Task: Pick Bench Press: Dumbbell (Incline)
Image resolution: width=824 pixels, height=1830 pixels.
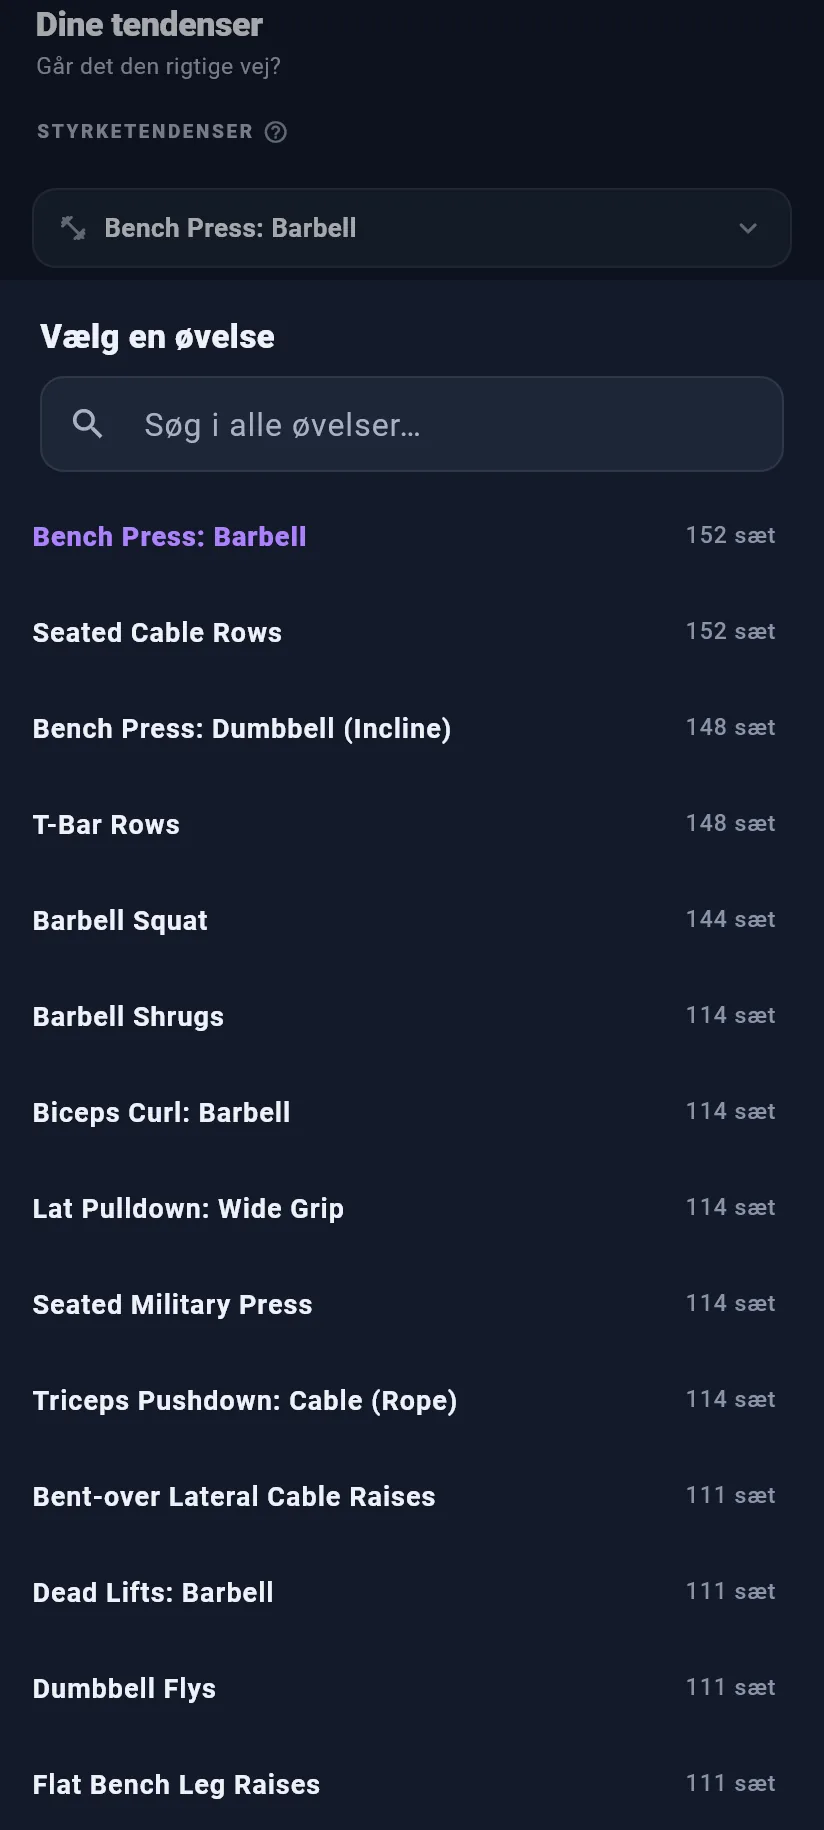Action: [412, 728]
